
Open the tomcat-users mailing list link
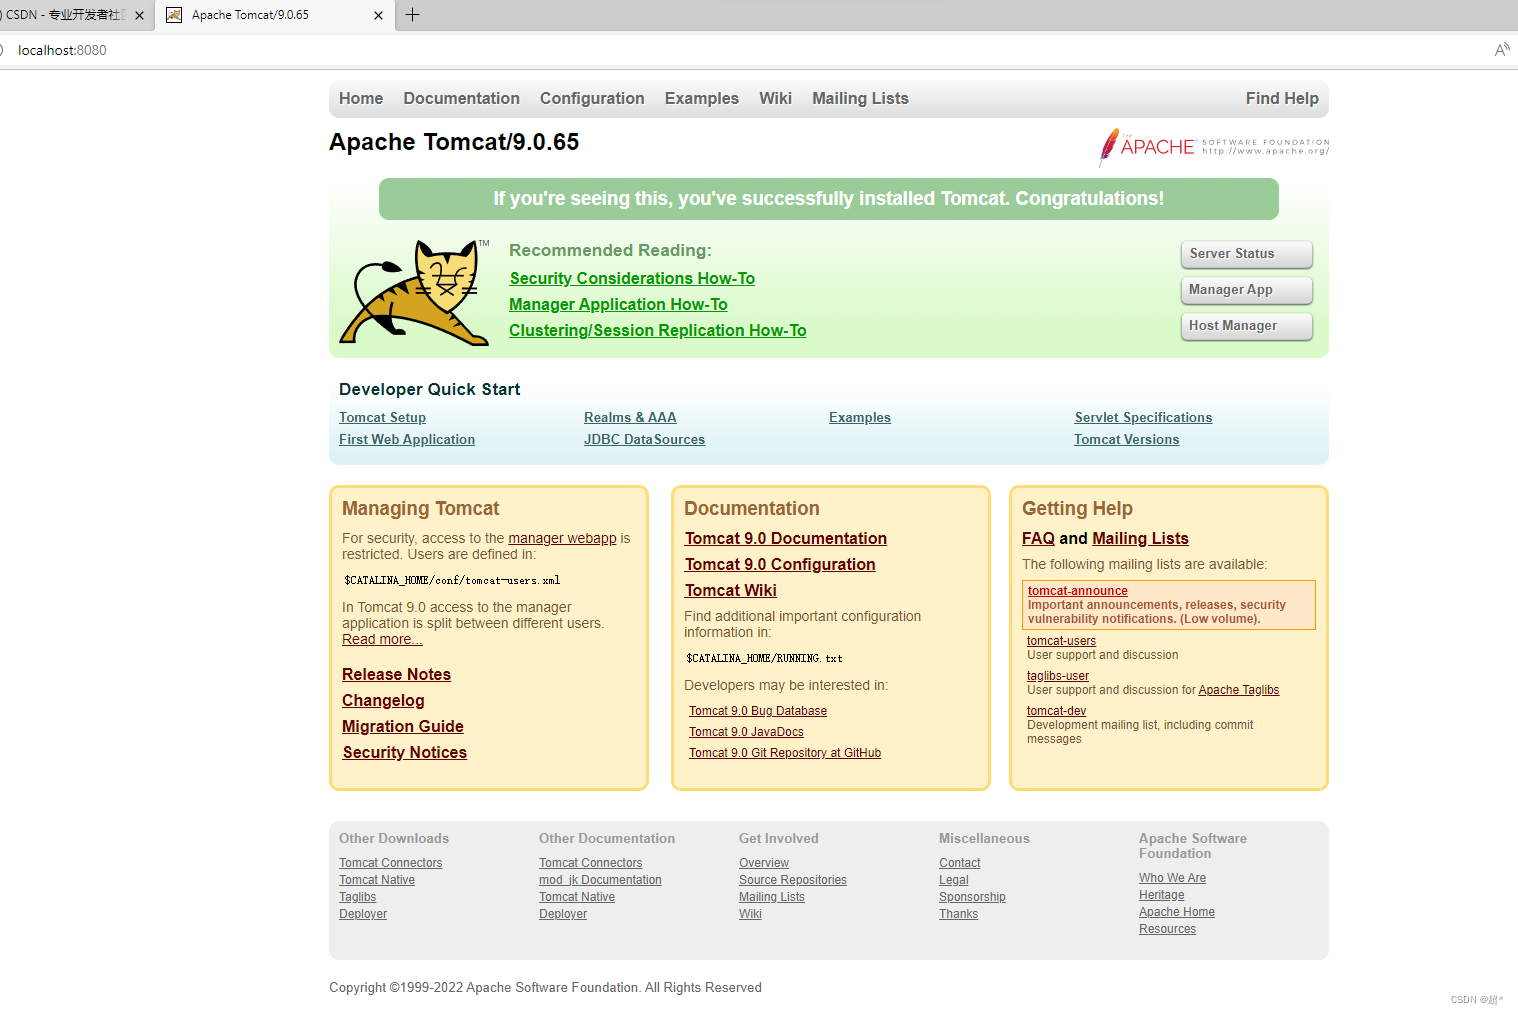[1061, 641]
